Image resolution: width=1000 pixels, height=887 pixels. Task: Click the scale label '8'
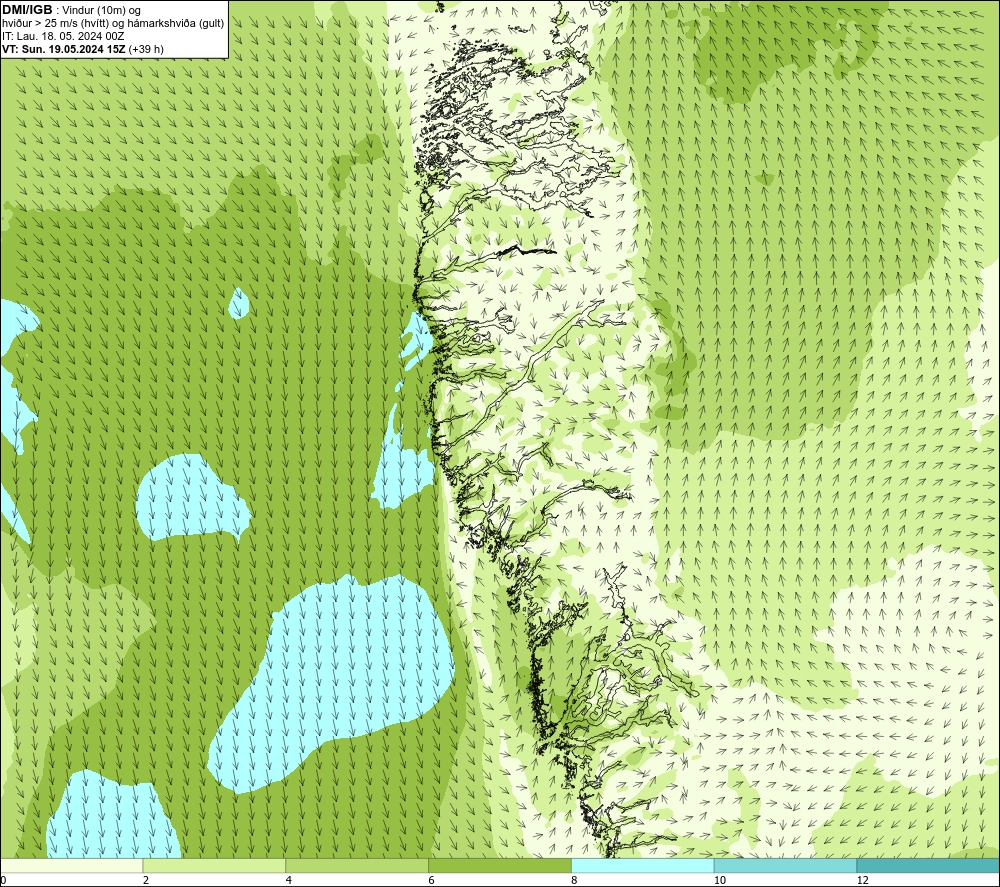click(x=575, y=880)
